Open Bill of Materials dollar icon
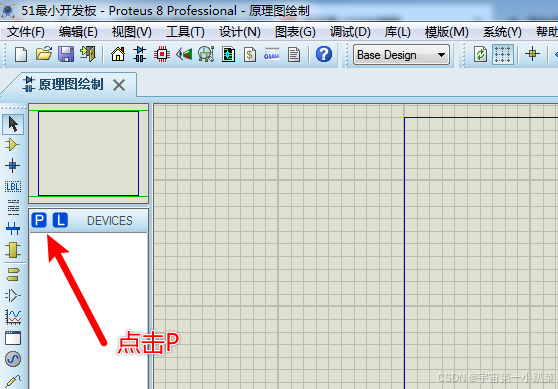 click(250, 55)
